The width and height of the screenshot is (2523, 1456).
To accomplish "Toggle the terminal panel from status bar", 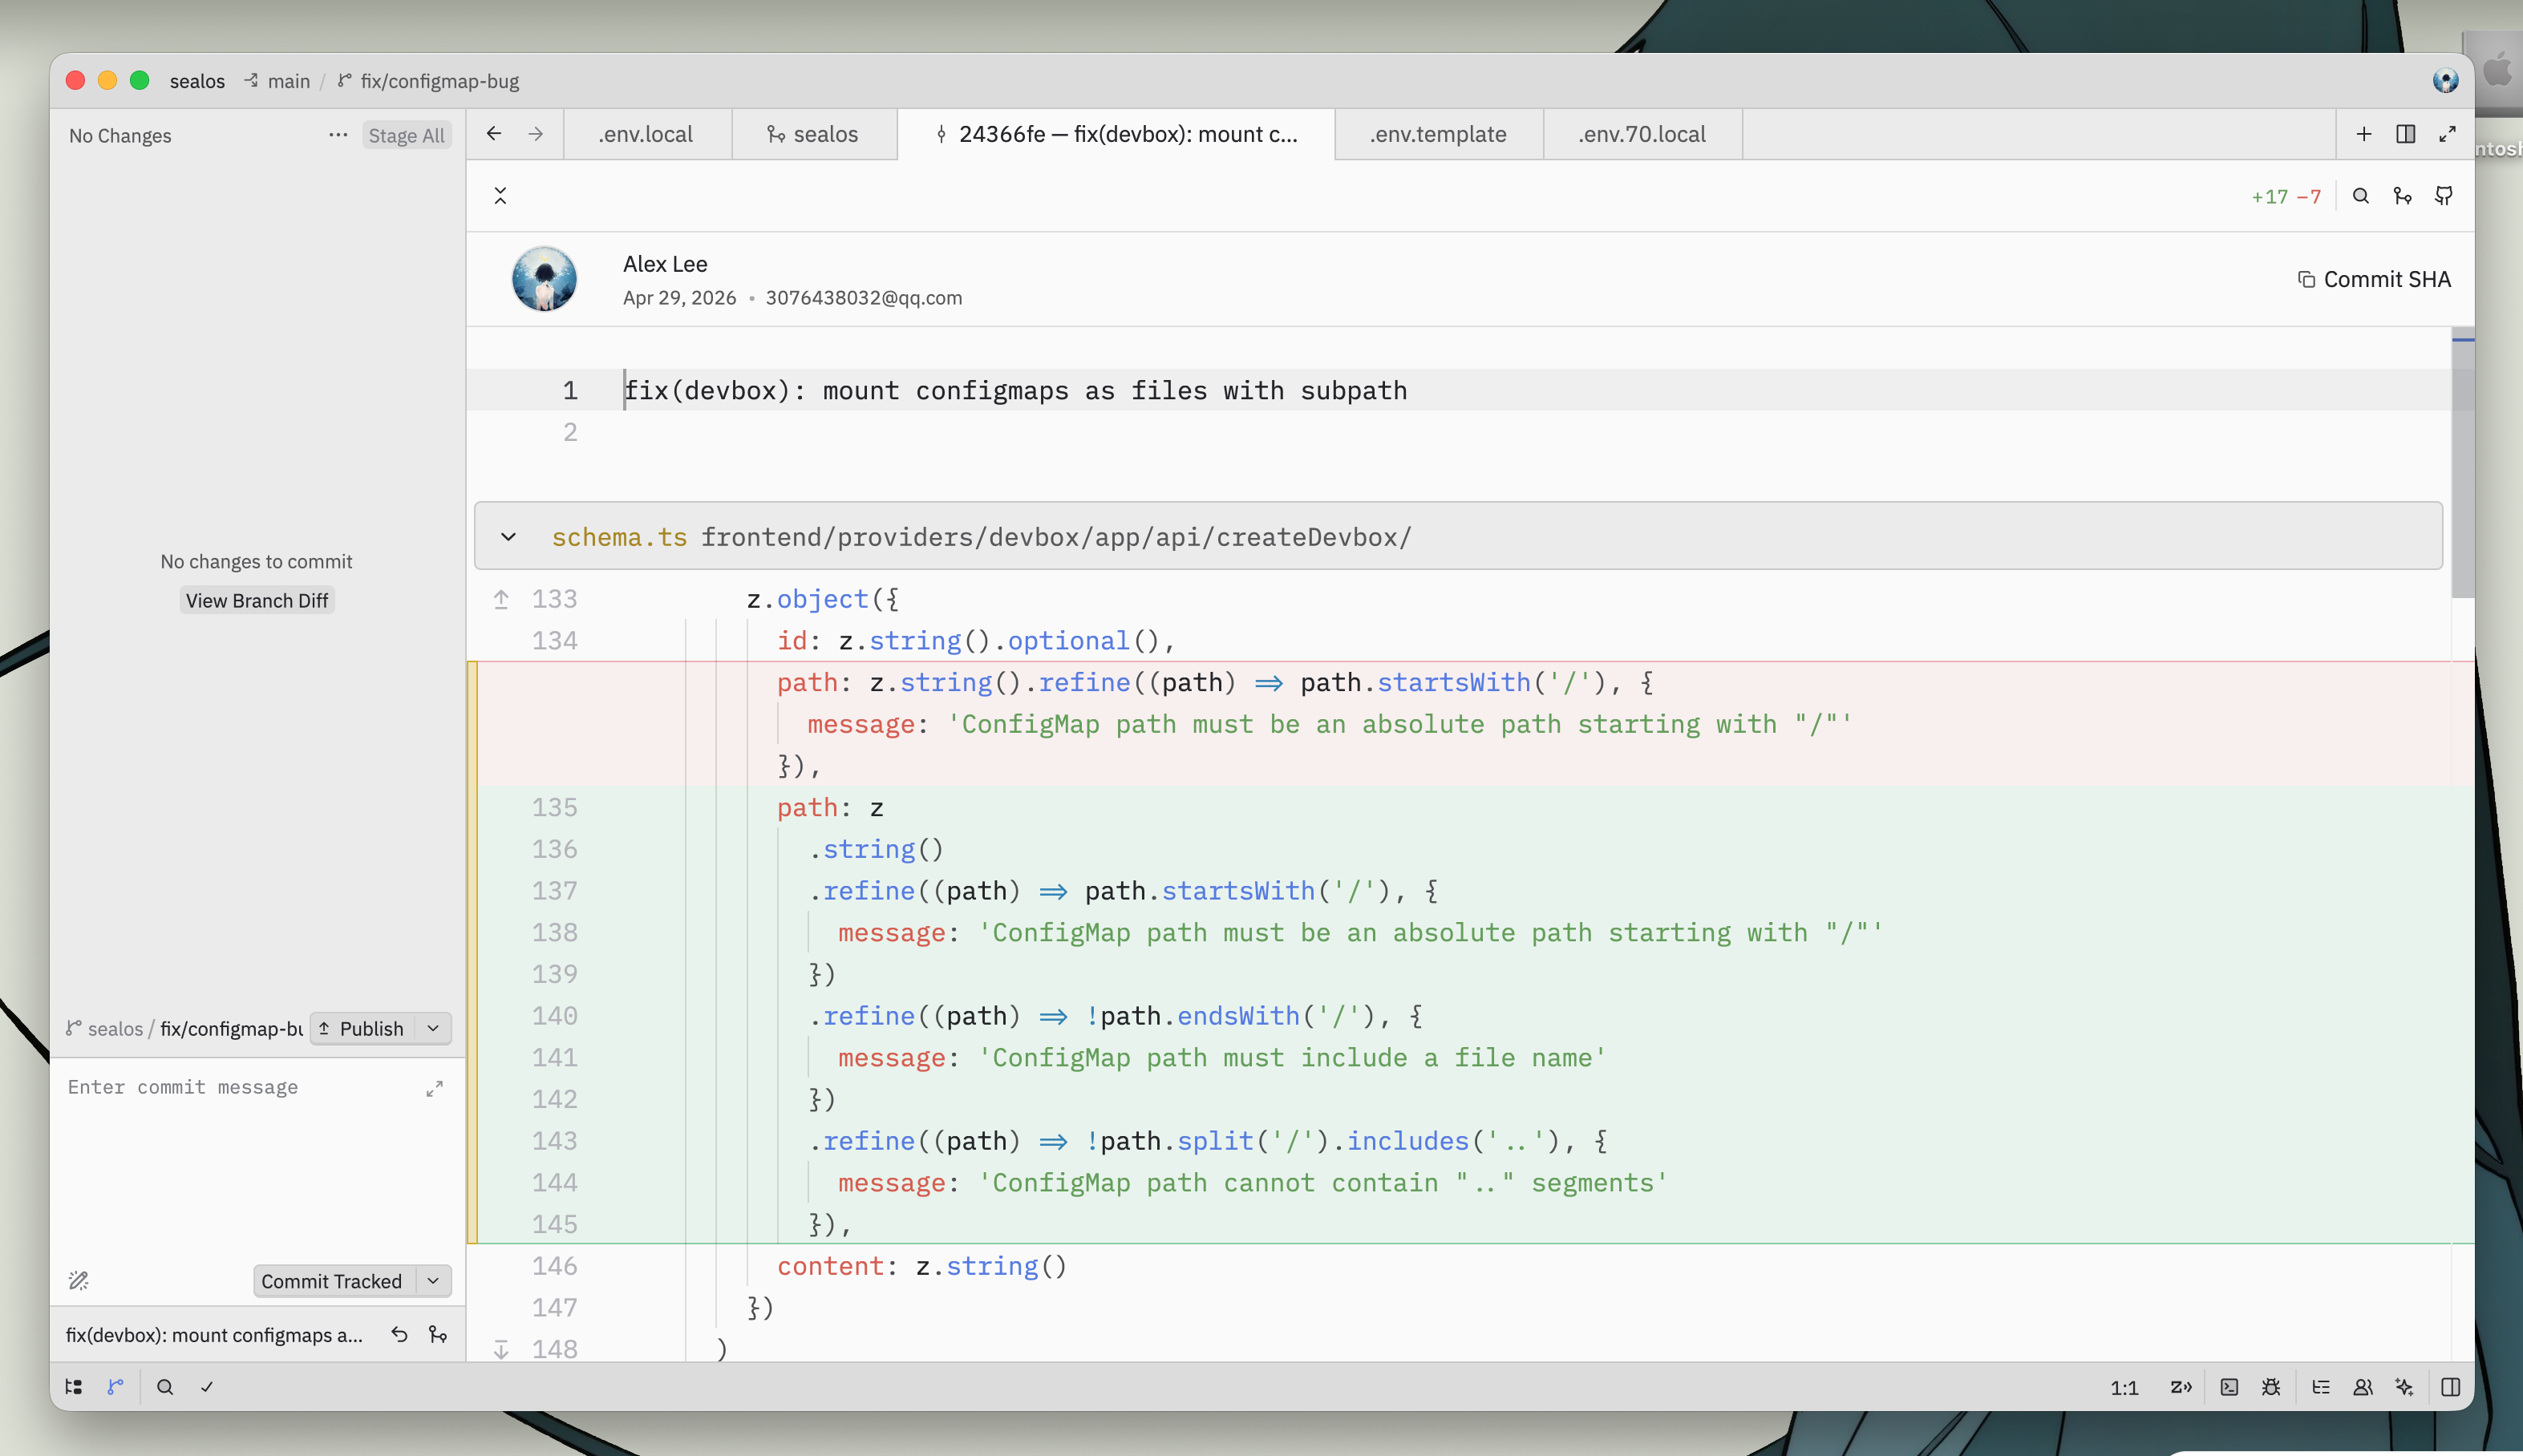I will (2229, 1387).
